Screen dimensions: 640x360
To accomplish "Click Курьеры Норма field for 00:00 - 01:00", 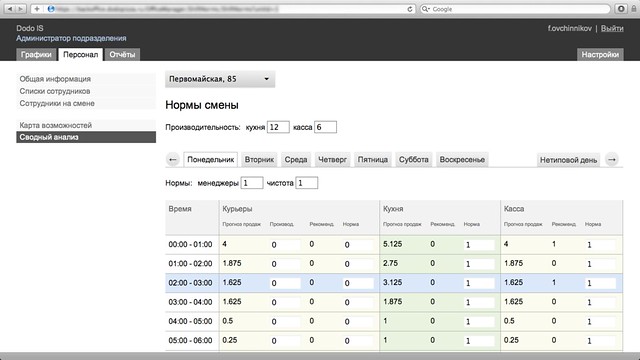I will (358, 245).
